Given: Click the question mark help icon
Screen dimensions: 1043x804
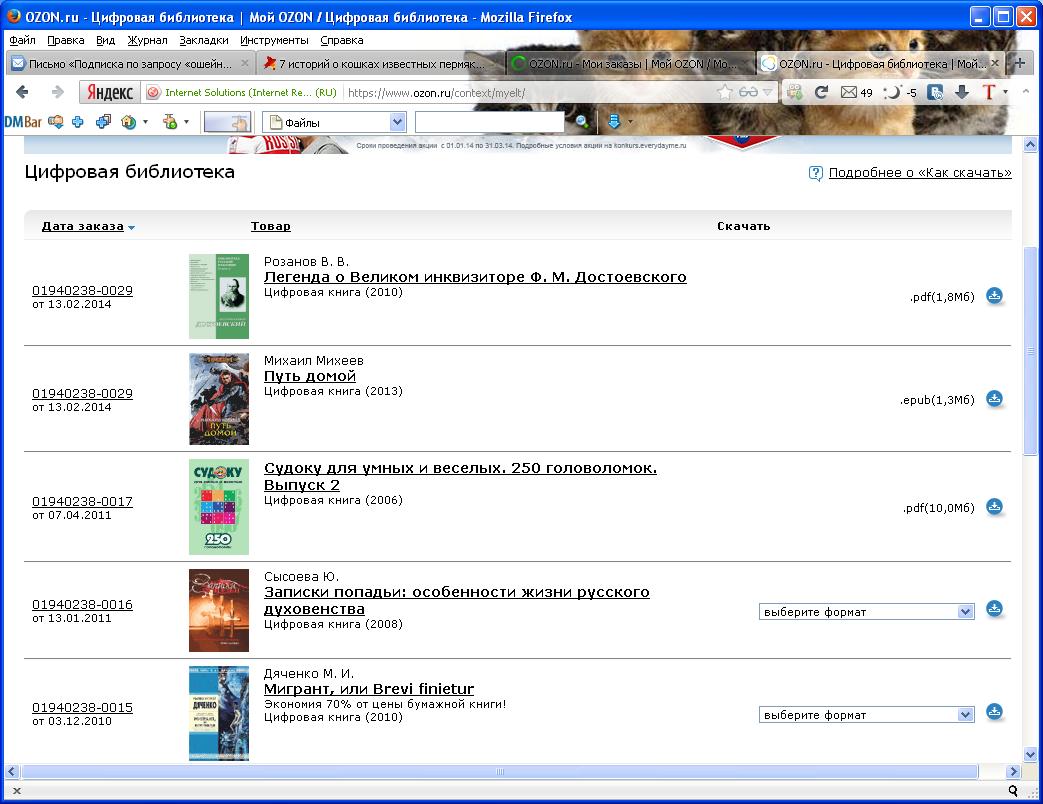Looking at the screenshot, I should pos(816,173).
